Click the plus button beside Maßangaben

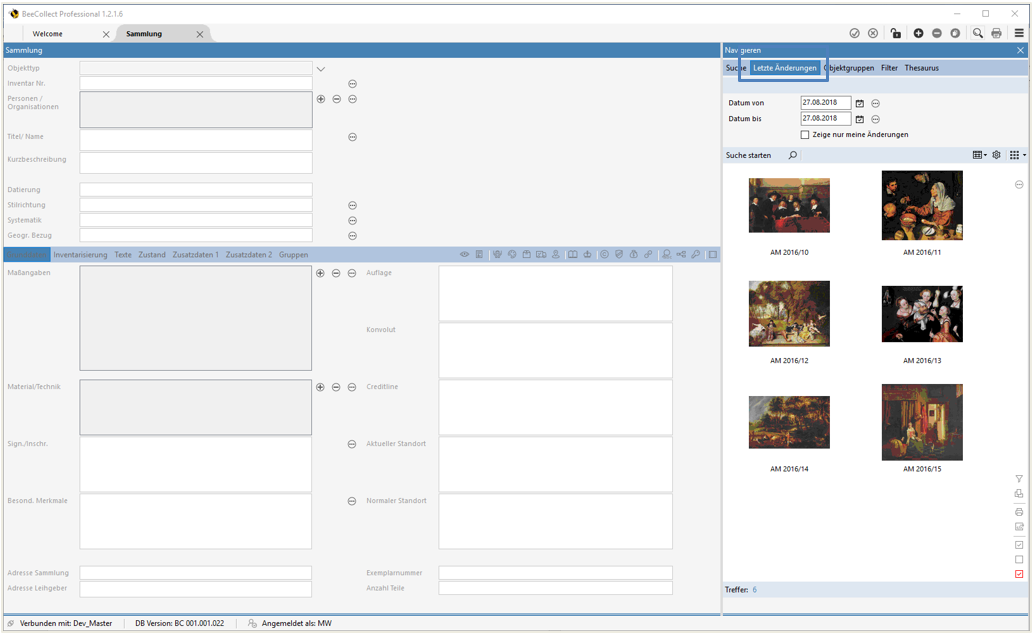pos(320,273)
